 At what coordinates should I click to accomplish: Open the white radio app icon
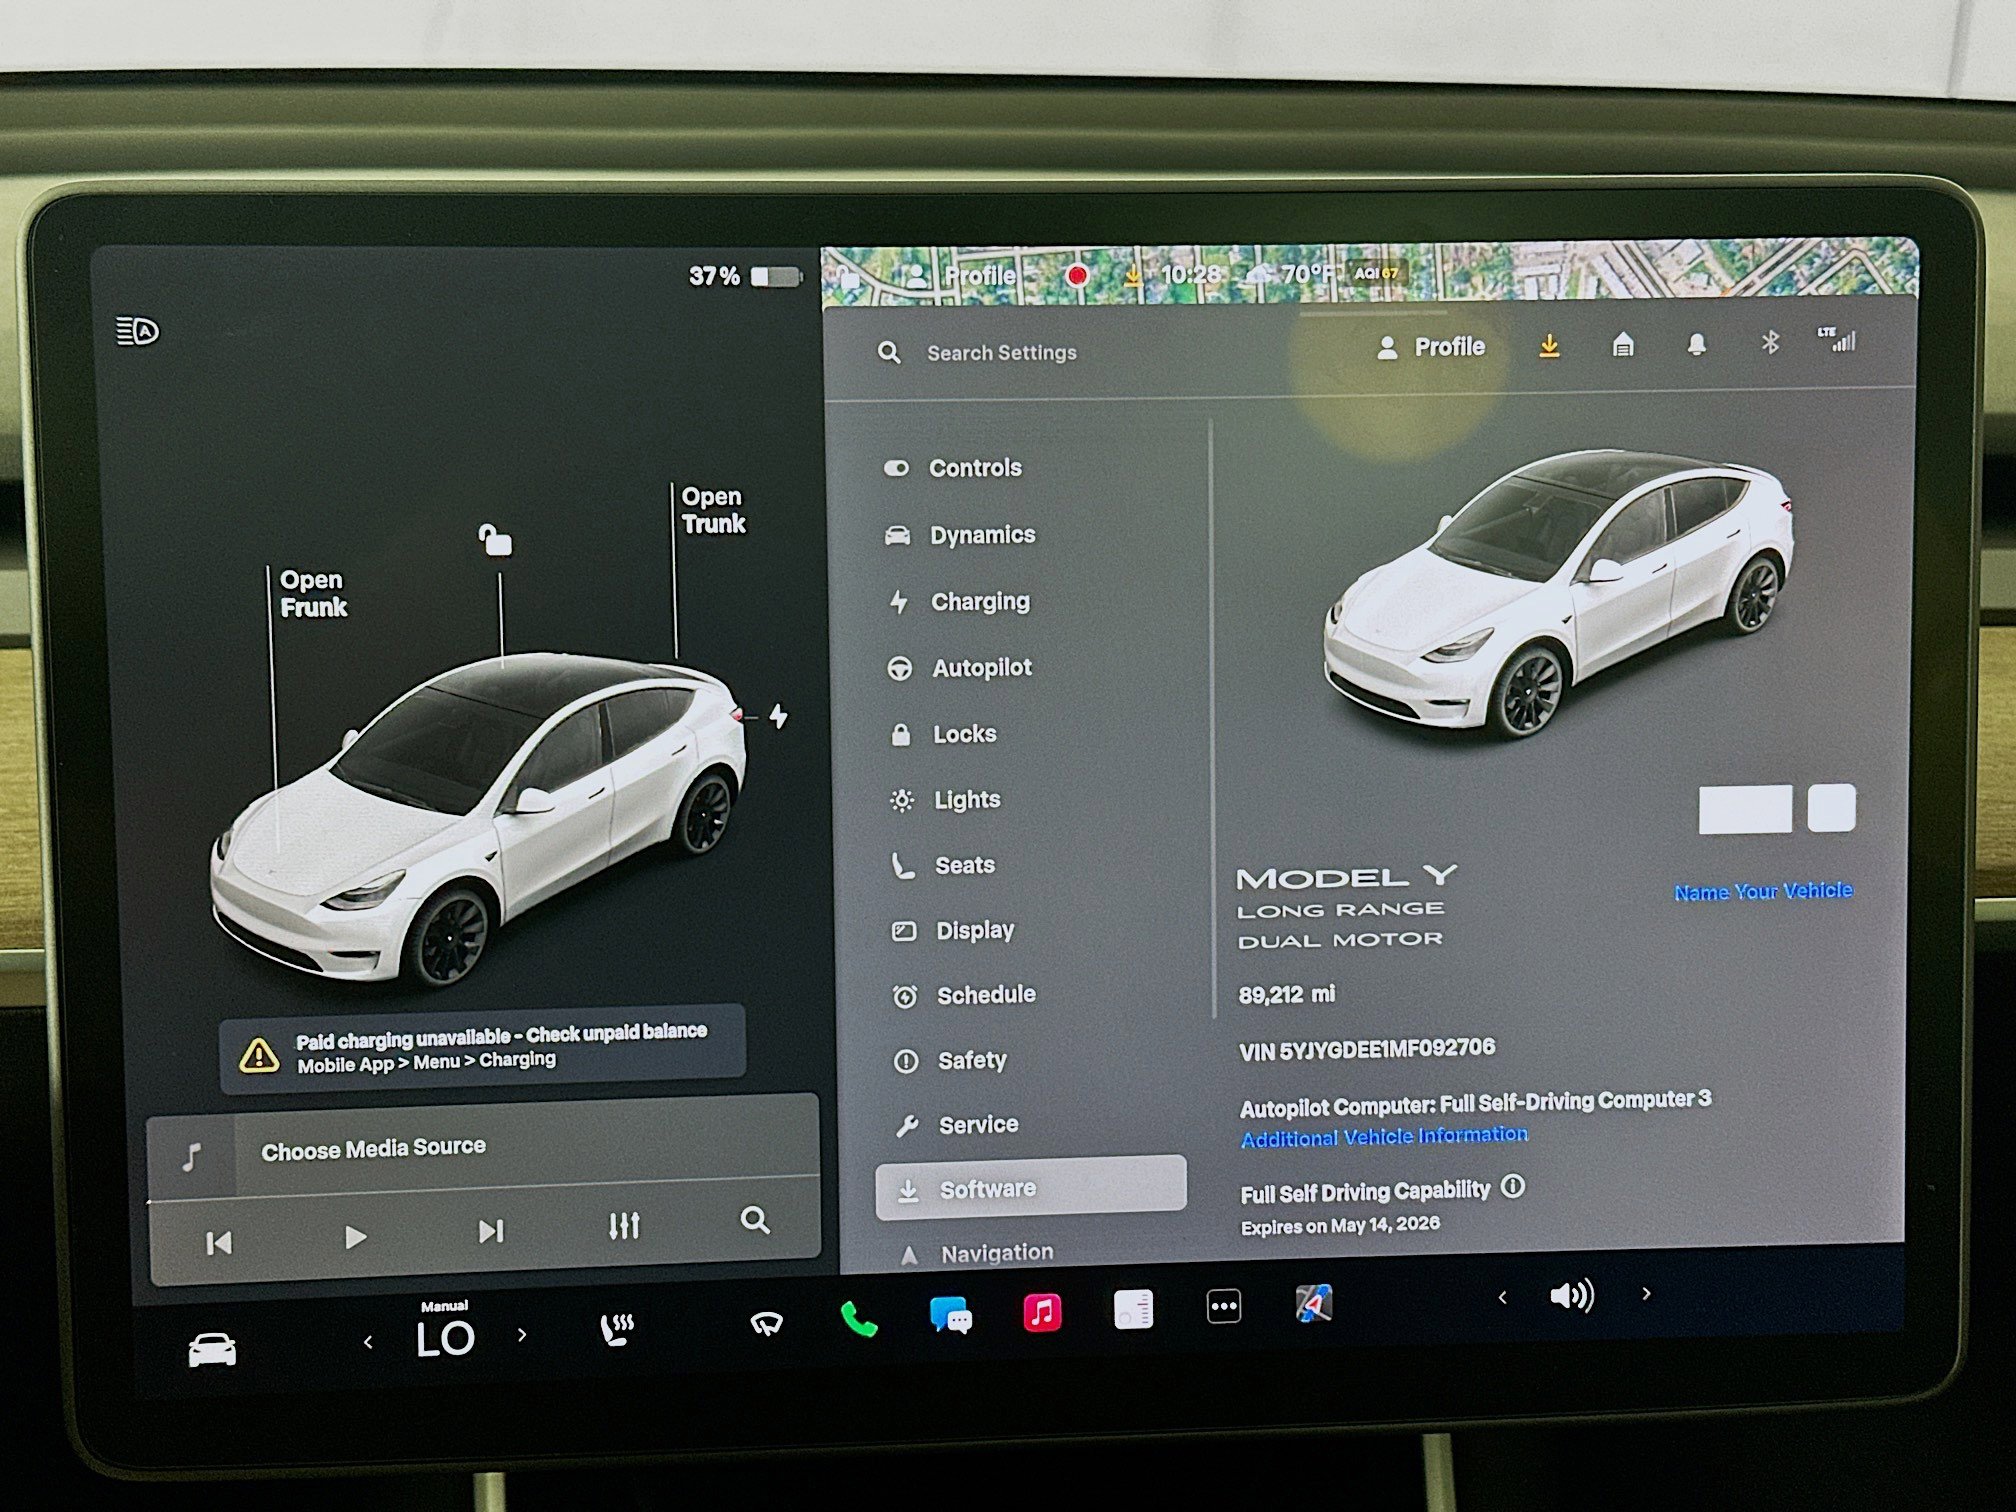(1133, 1309)
